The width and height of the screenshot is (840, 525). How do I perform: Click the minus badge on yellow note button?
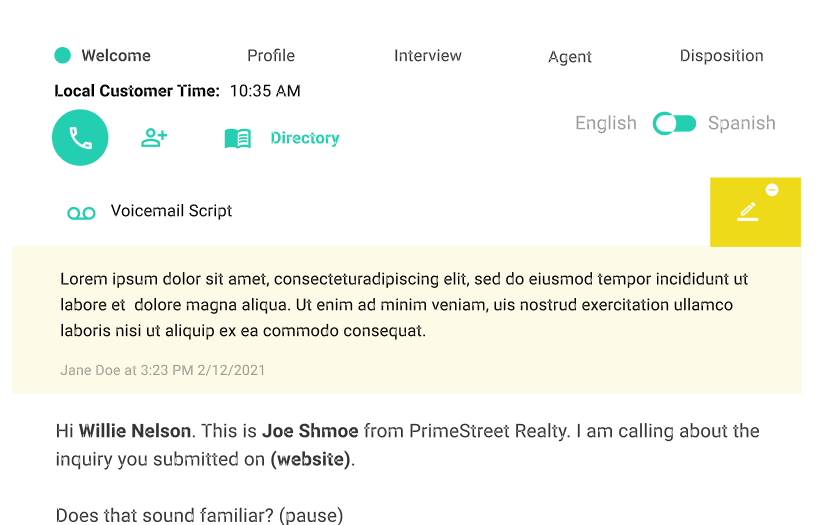772,190
